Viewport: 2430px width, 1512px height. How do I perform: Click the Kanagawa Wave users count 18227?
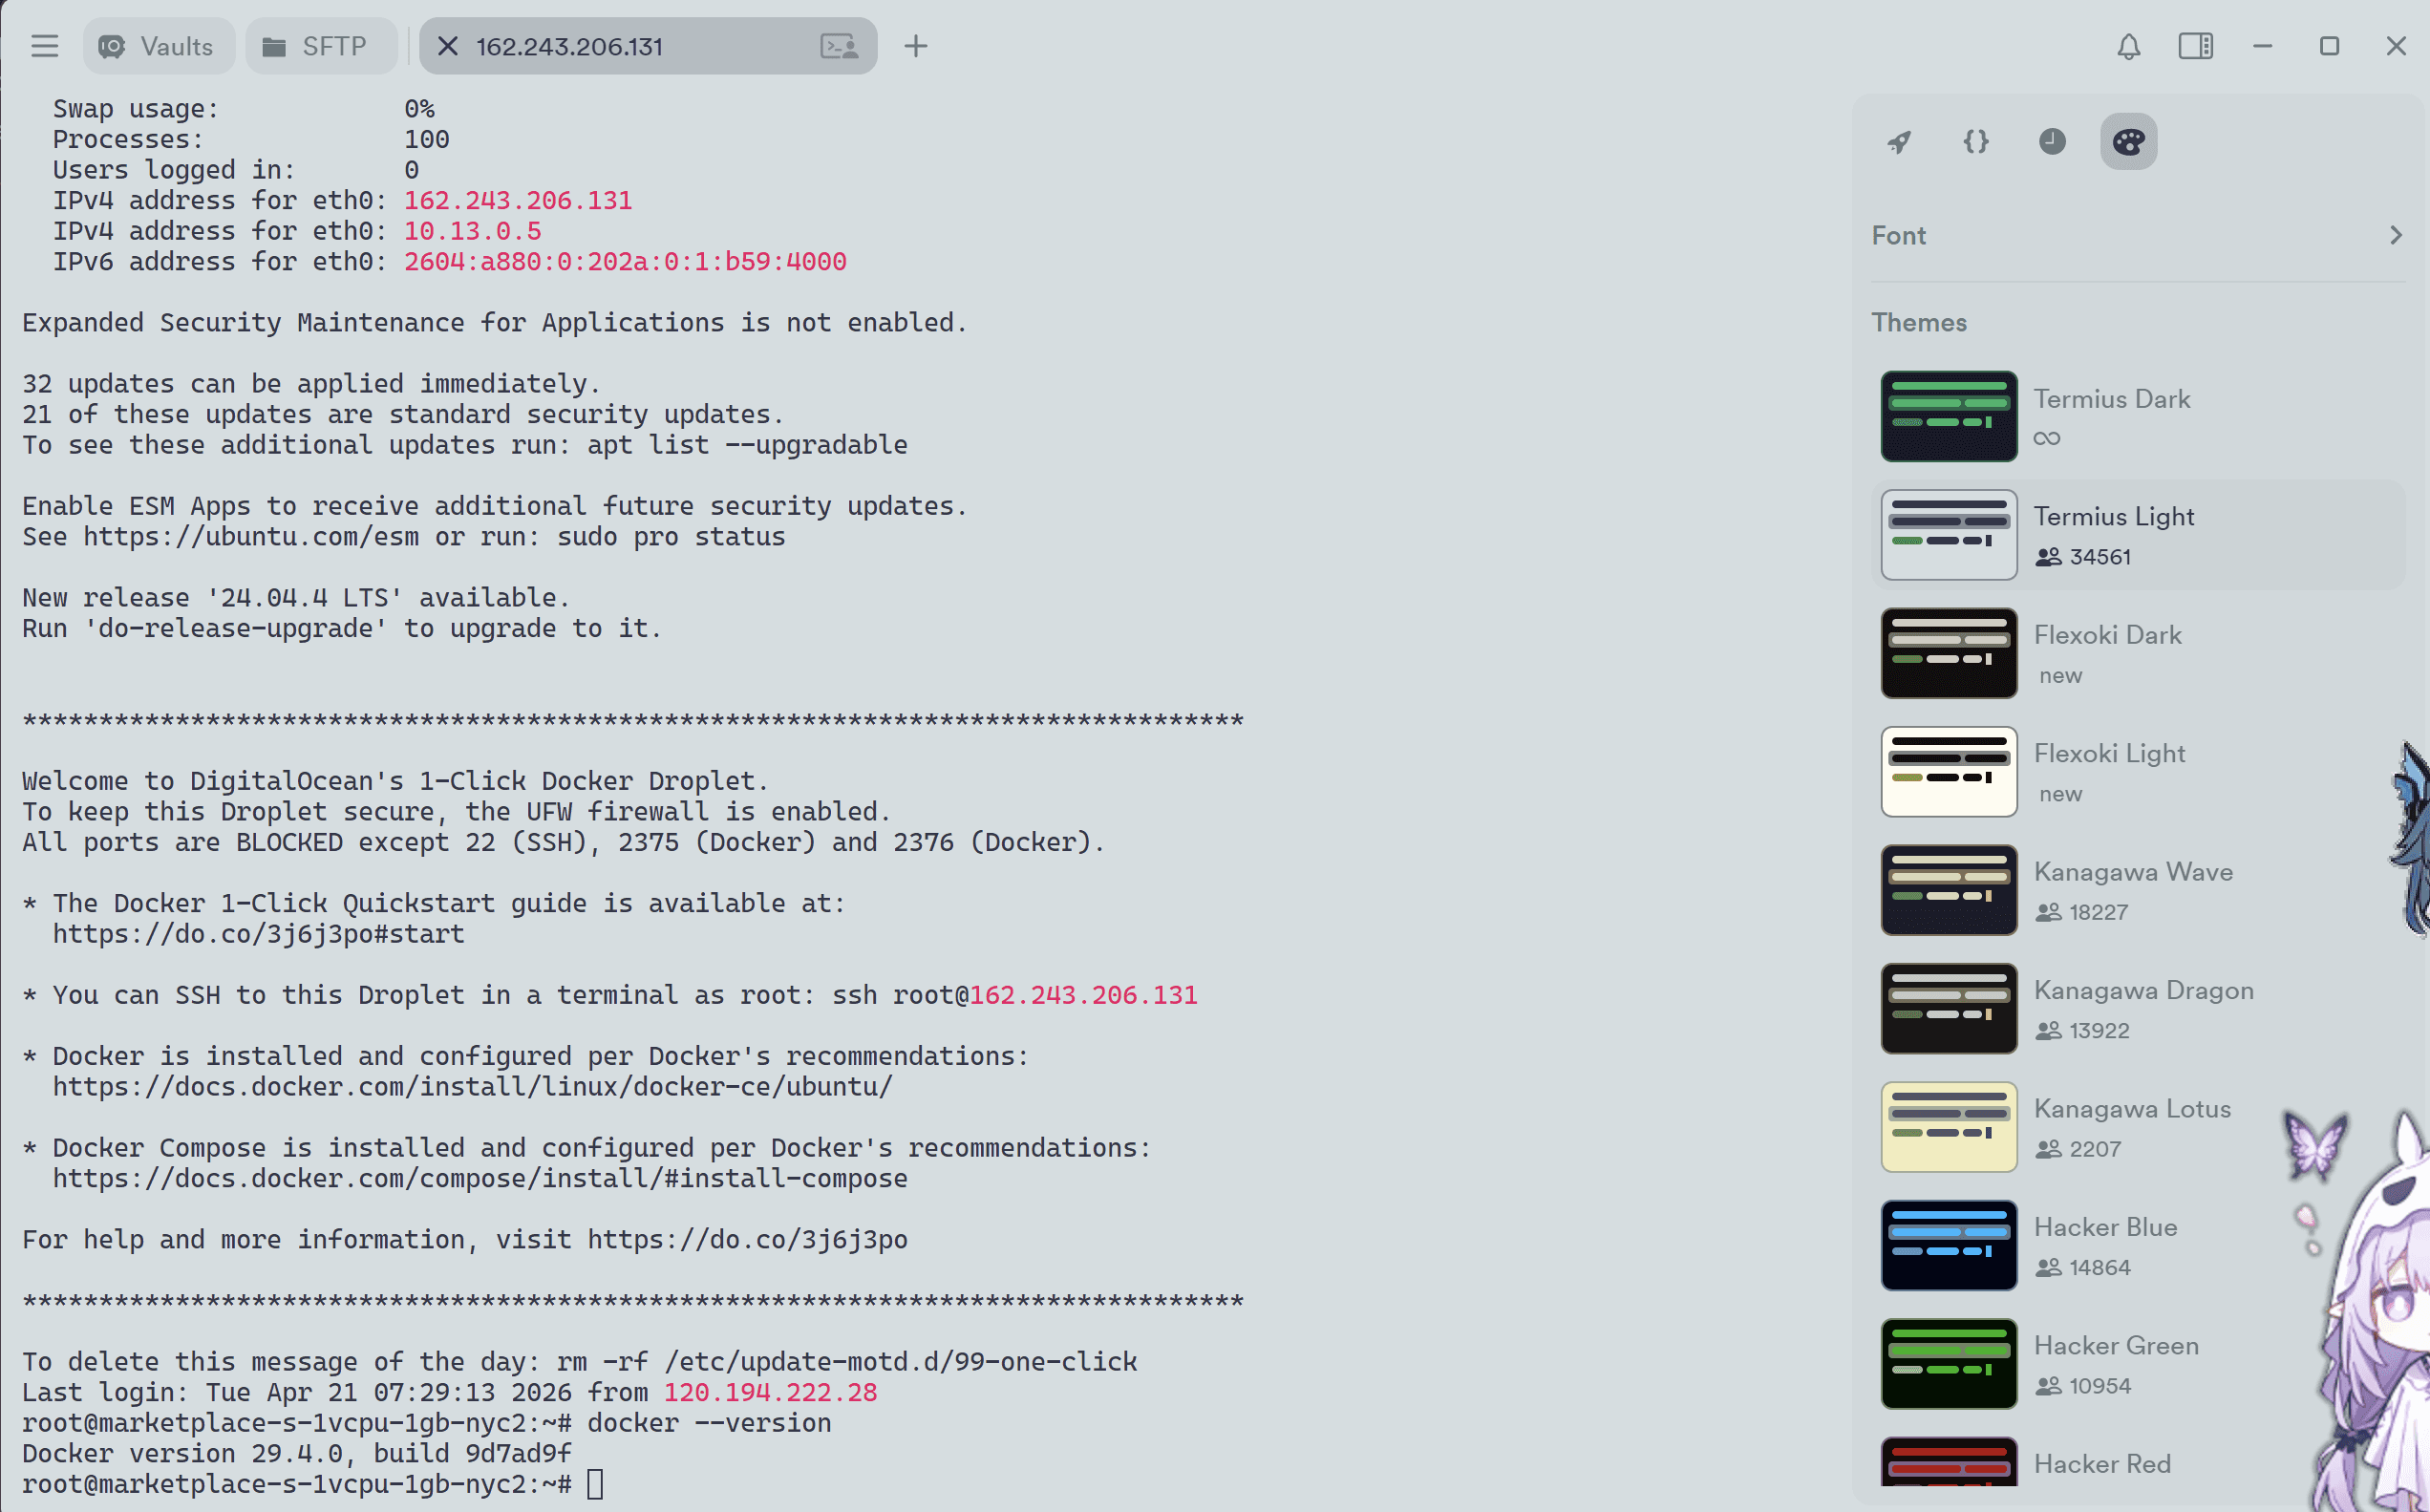click(2082, 912)
